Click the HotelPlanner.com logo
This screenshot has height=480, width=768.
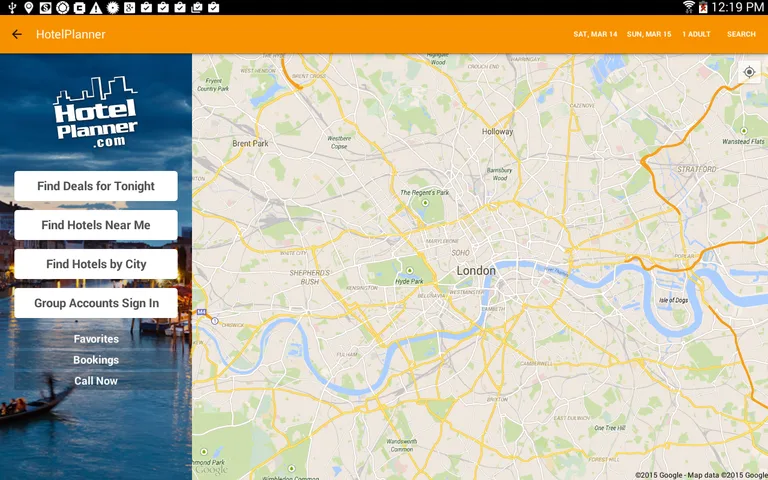tap(96, 112)
